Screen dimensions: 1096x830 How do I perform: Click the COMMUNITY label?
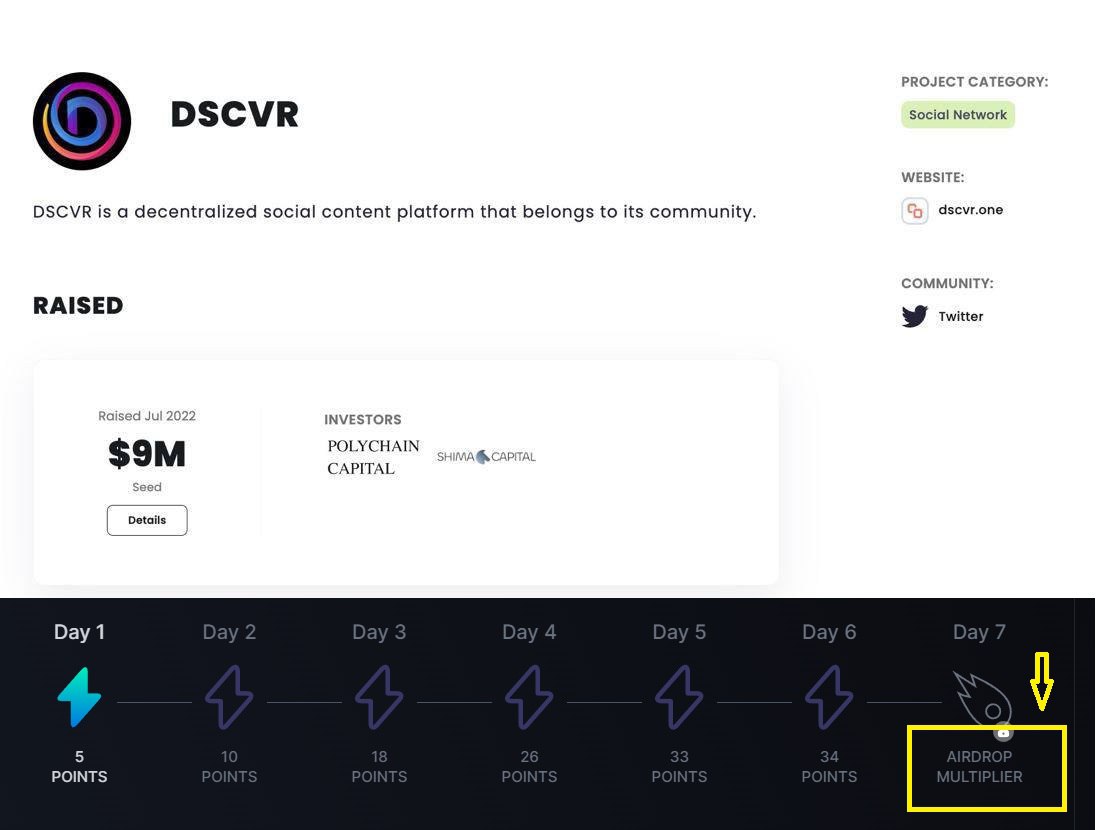(947, 283)
